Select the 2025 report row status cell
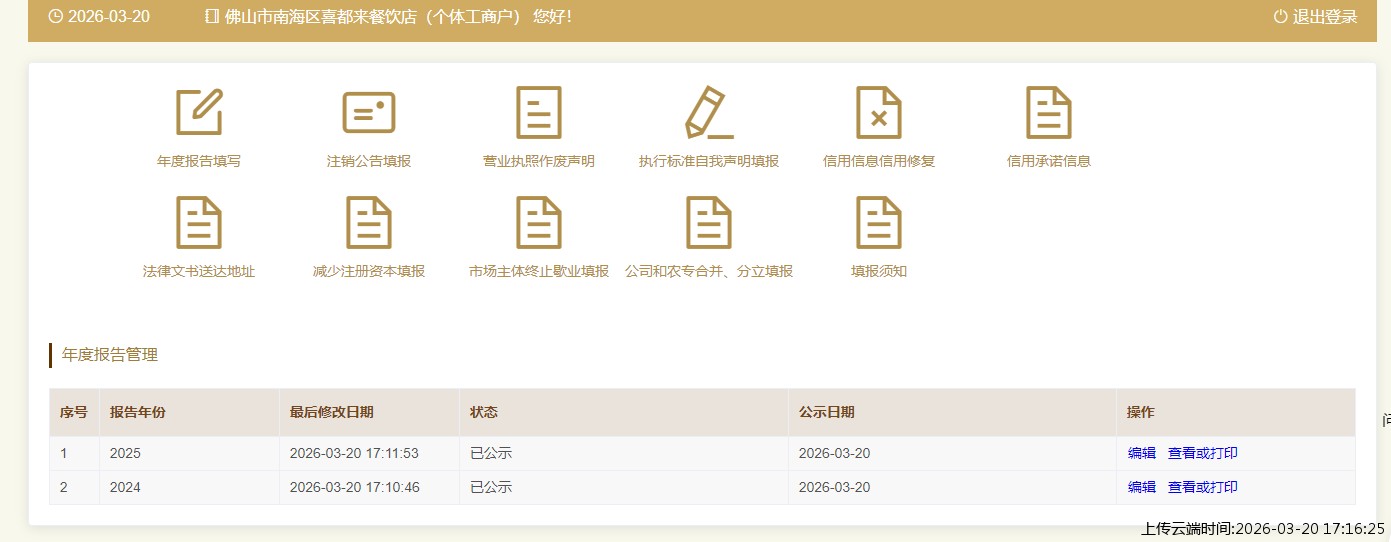The width and height of the screenshot is (1391, 542). tap(491, 453)
